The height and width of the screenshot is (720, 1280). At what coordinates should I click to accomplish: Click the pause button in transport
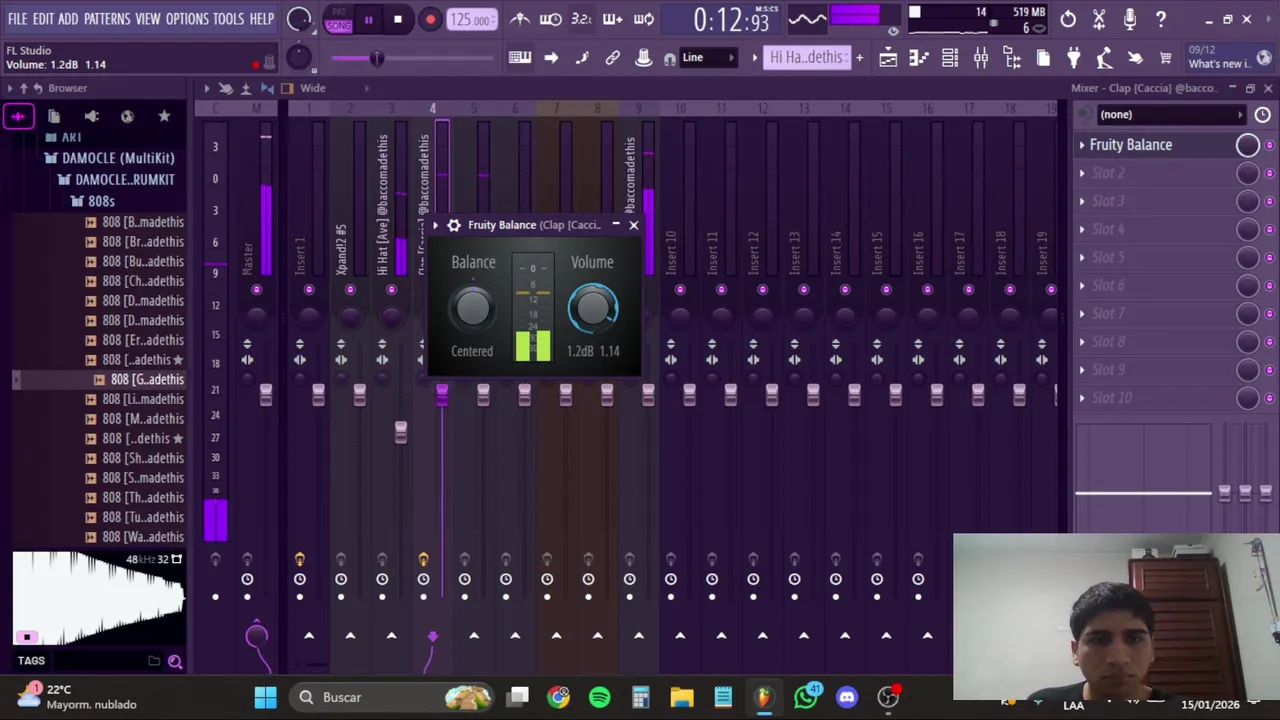pyautogui.click(x=368, y=19)
